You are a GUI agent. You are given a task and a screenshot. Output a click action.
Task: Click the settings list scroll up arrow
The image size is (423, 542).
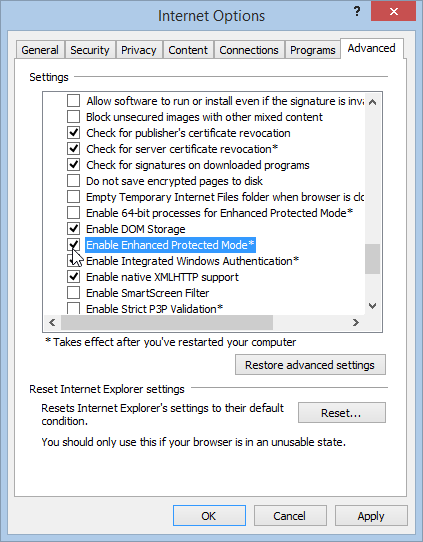[x=372, y=102]
